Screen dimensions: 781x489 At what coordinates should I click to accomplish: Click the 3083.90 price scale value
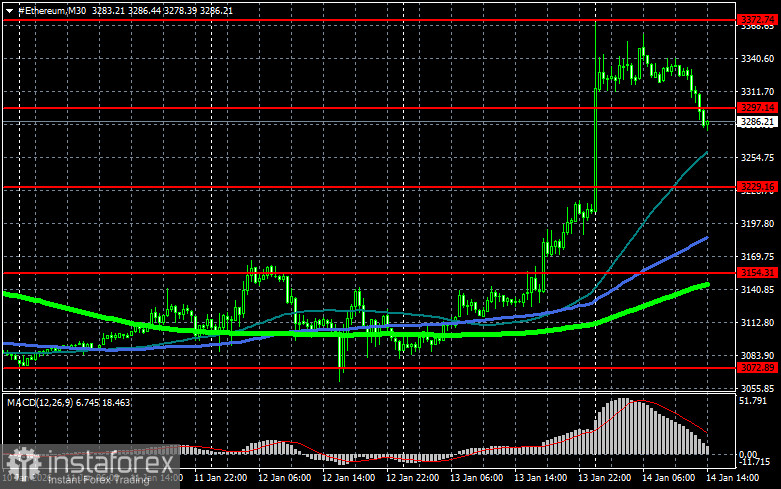pos(758,356)
